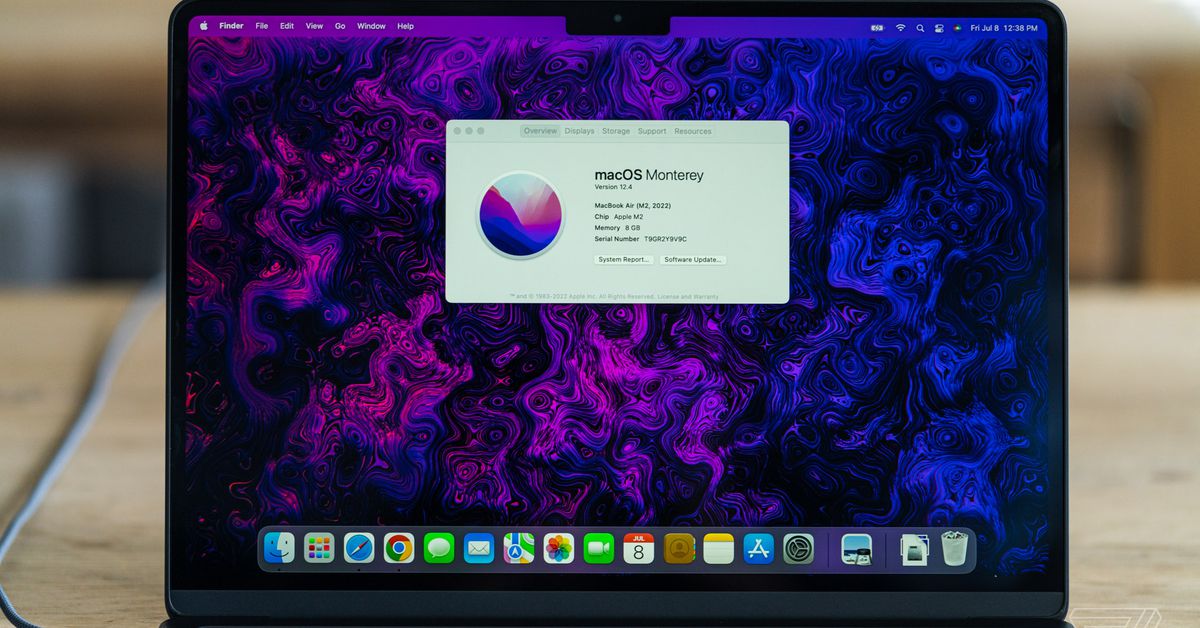Switch to the Storage tab
The height and width of the screenshot is (628, 1200).
coord(616,131)
